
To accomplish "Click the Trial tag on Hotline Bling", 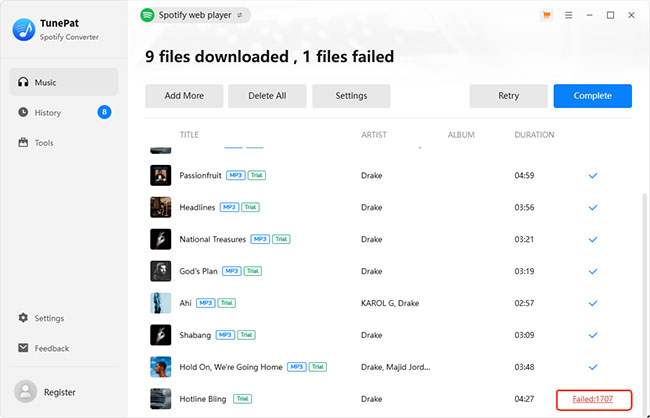I will point(243,399).
